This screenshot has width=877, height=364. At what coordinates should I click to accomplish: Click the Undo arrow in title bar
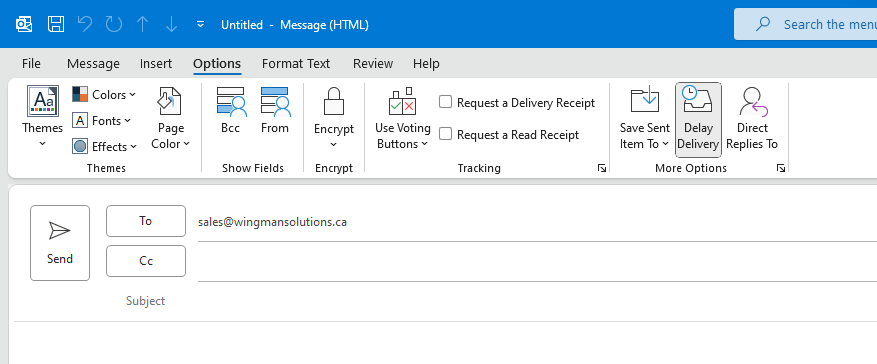[84, 24]
